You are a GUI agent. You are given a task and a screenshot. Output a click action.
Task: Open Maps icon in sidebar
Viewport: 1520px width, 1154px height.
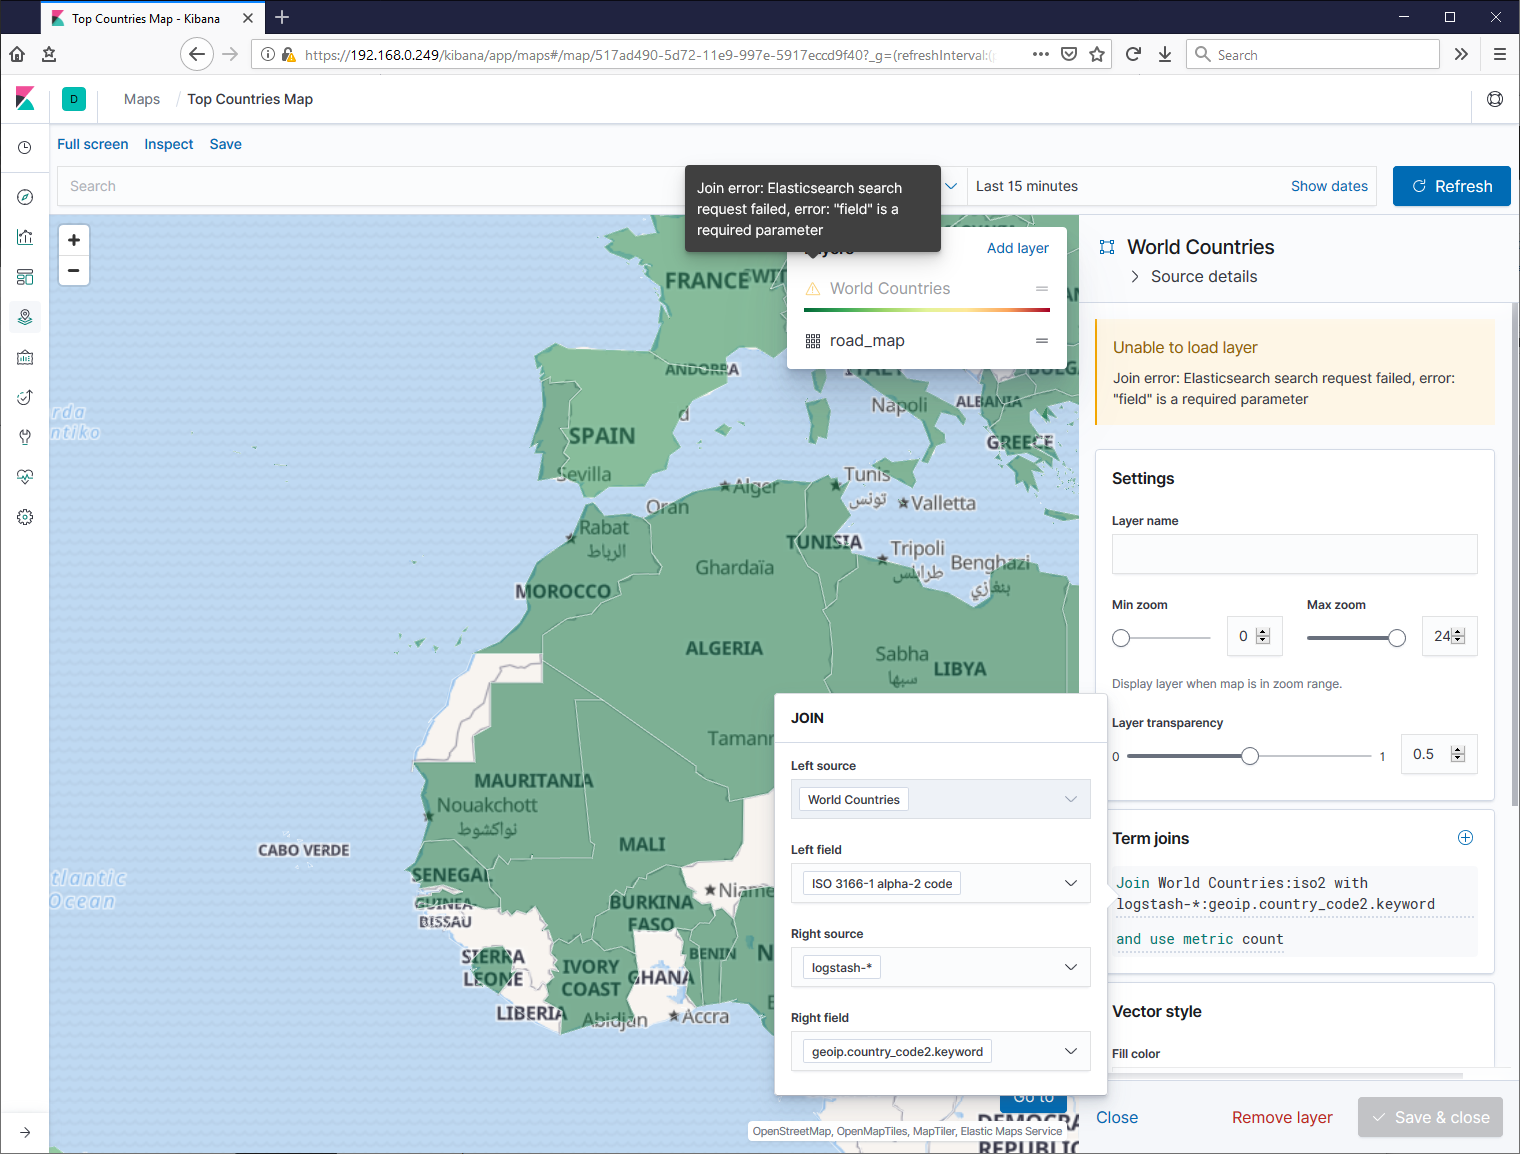[x=25, y=317]
